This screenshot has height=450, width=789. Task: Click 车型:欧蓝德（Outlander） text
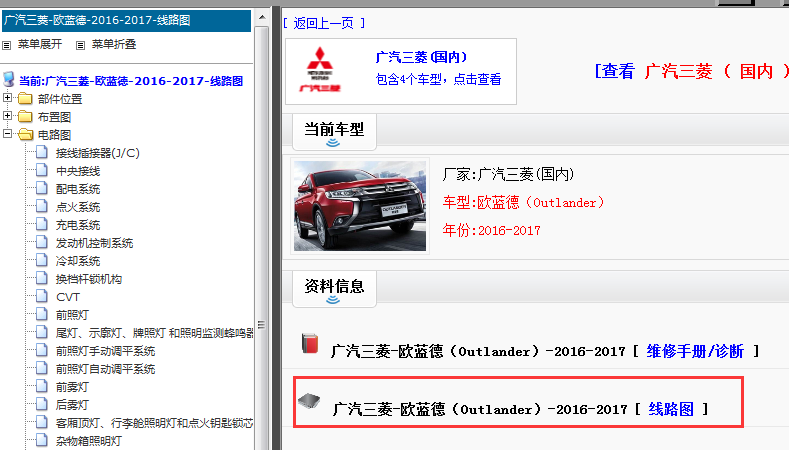pos(523,203)
